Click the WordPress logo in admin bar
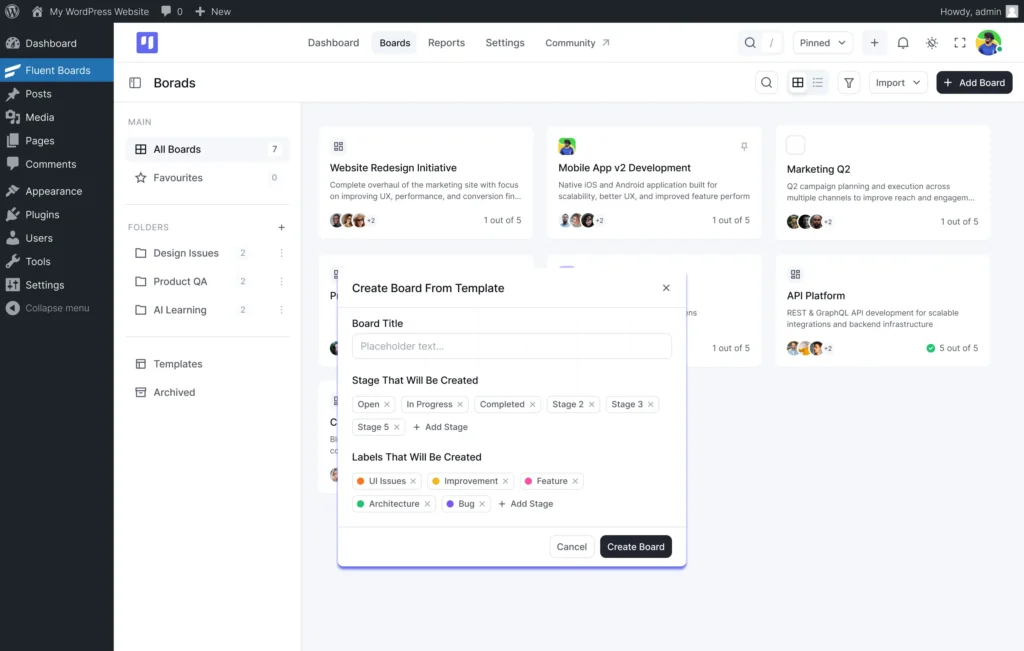Image resolution: width=1024 pixels, height=651 pixels. click(x=12, y=11)
